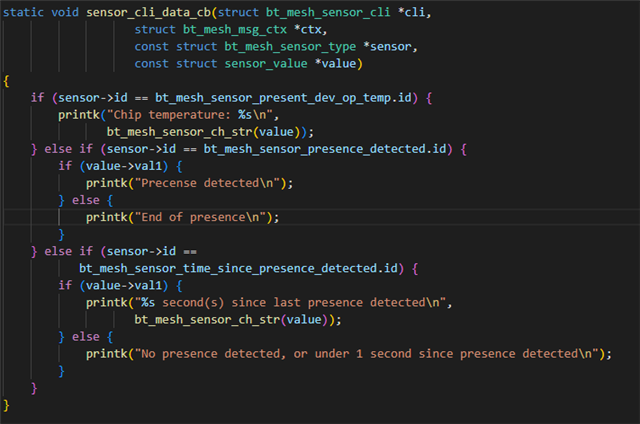Click the type bt_mesh_sensor_cli

[328, 13]
